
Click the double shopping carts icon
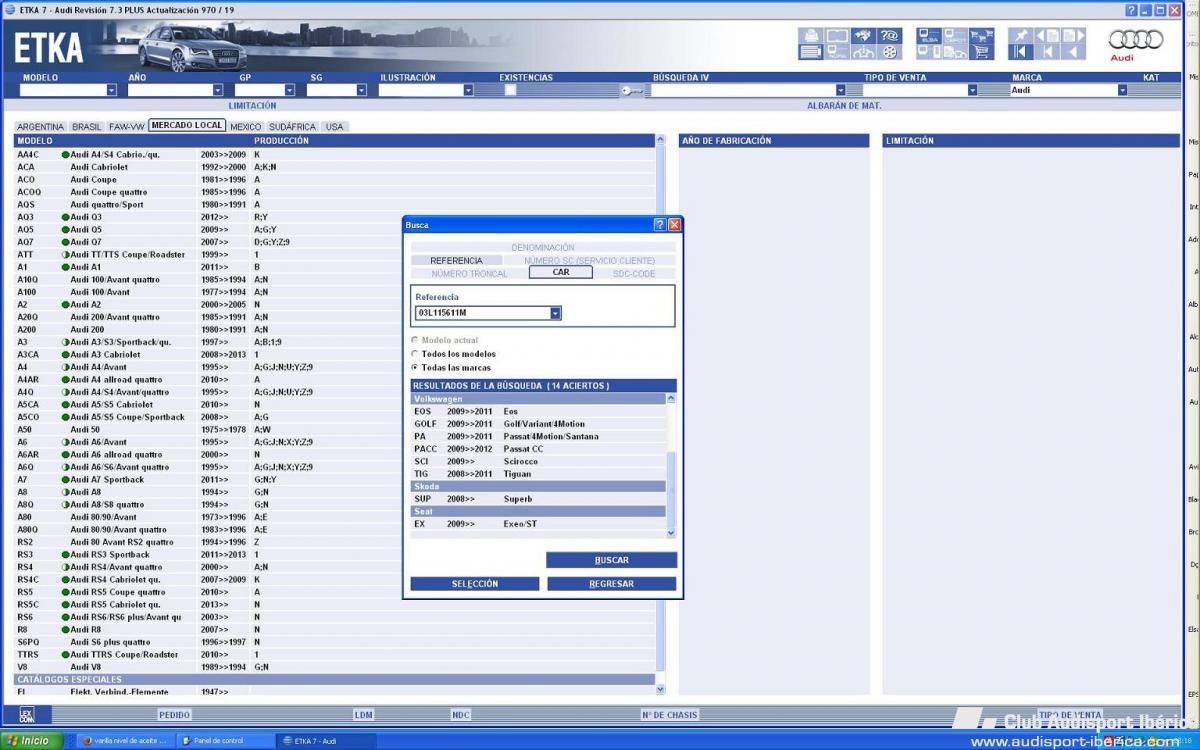(x=981, y=36)
